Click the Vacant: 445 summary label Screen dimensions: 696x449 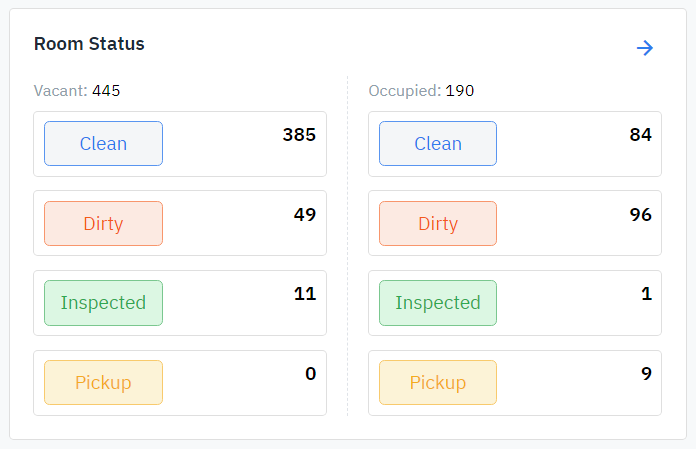click(77, 91)
